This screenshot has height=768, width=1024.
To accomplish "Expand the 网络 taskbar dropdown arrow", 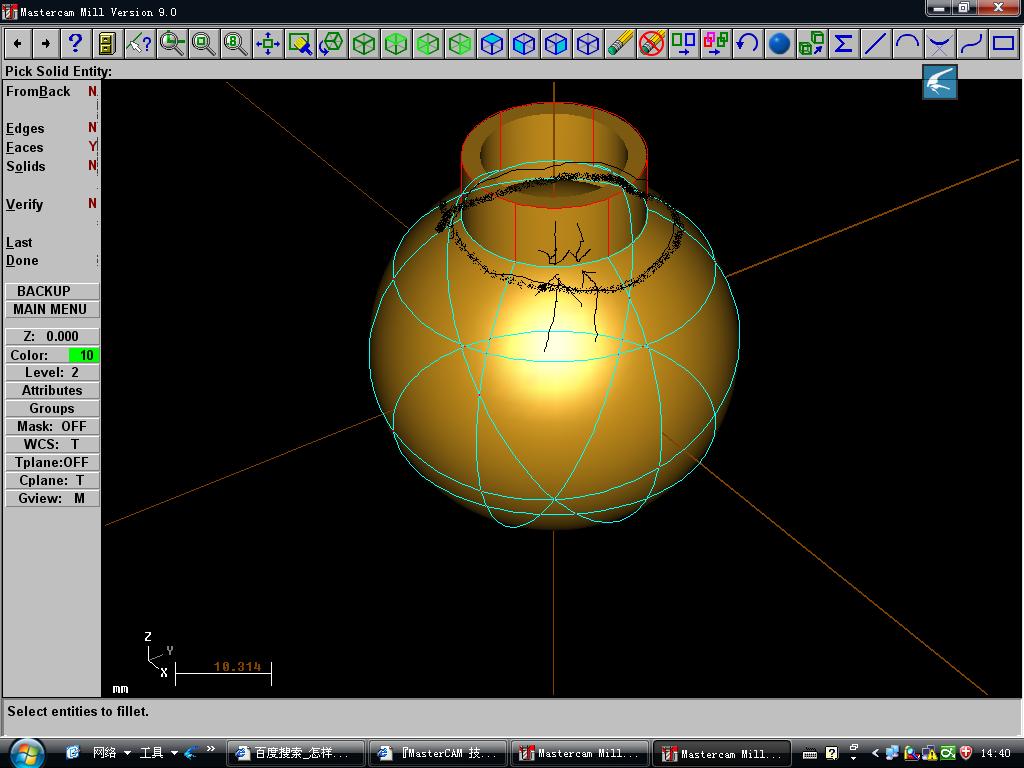I will tap(127, 753).
